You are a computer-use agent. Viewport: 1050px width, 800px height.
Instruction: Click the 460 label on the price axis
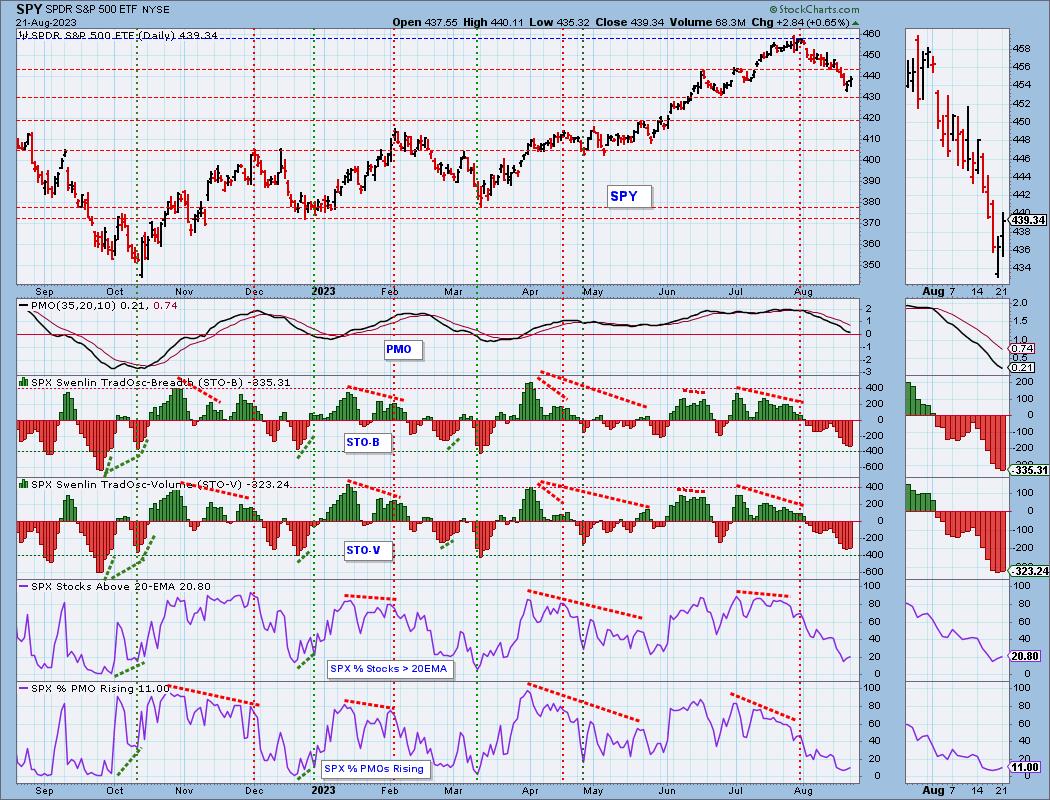[871, 33]
